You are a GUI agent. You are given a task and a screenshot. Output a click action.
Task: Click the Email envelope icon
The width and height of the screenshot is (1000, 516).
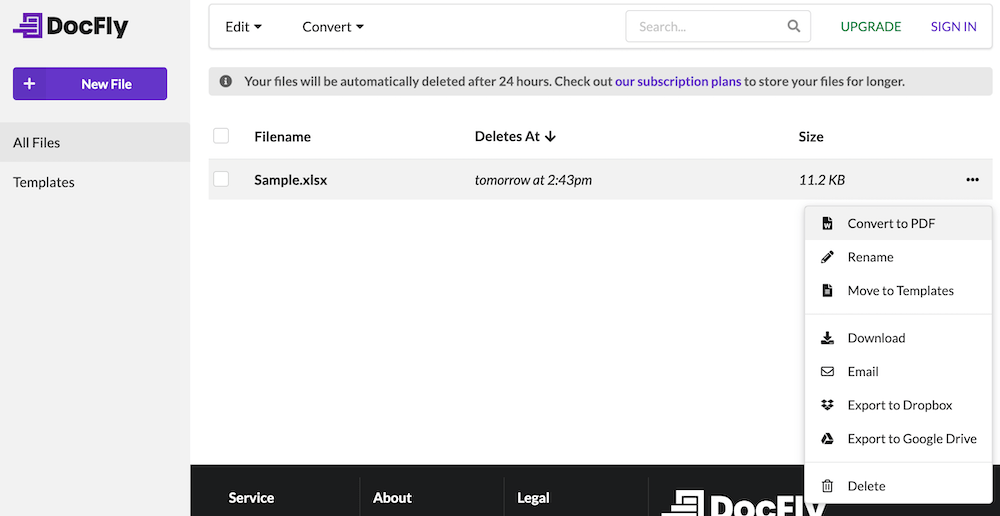coord(827,372)
